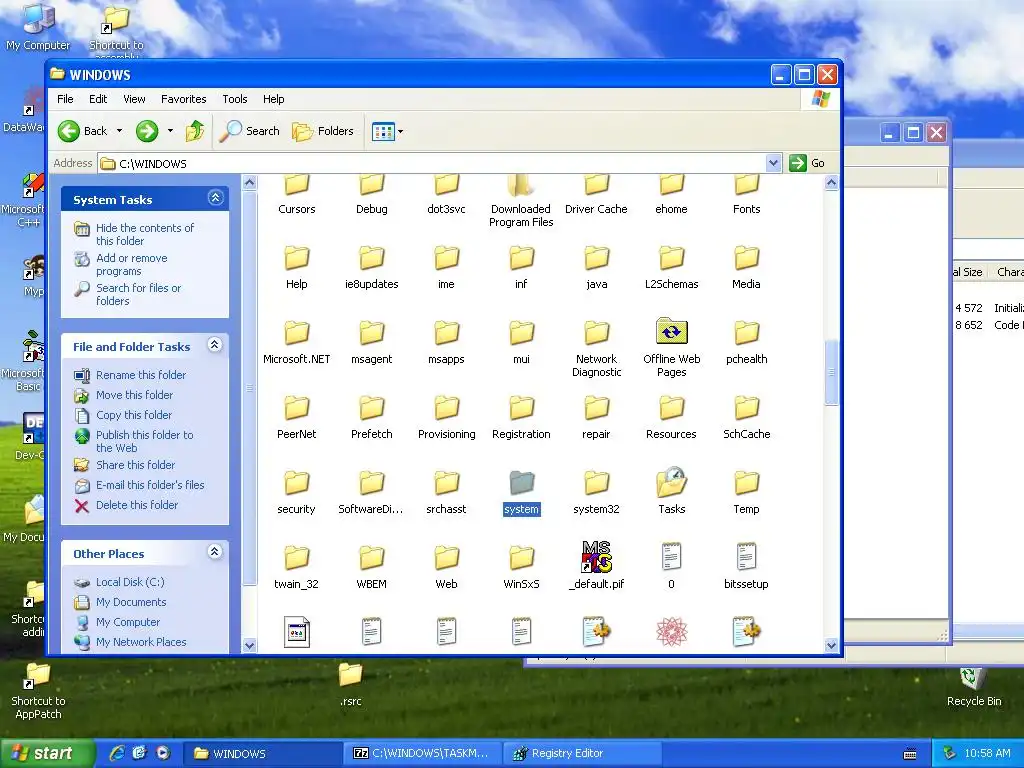Viewport: 1024px width, 768px height.
Task: Collapse the Other Places panel
Action: pyautogui.click(x=215, y=552)
